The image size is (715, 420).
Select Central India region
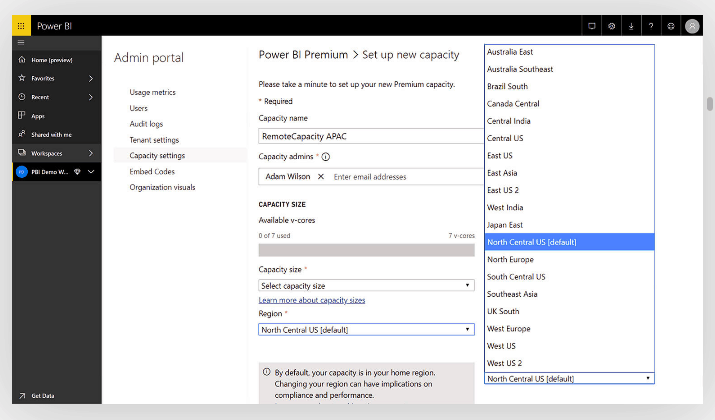point(569,121)
